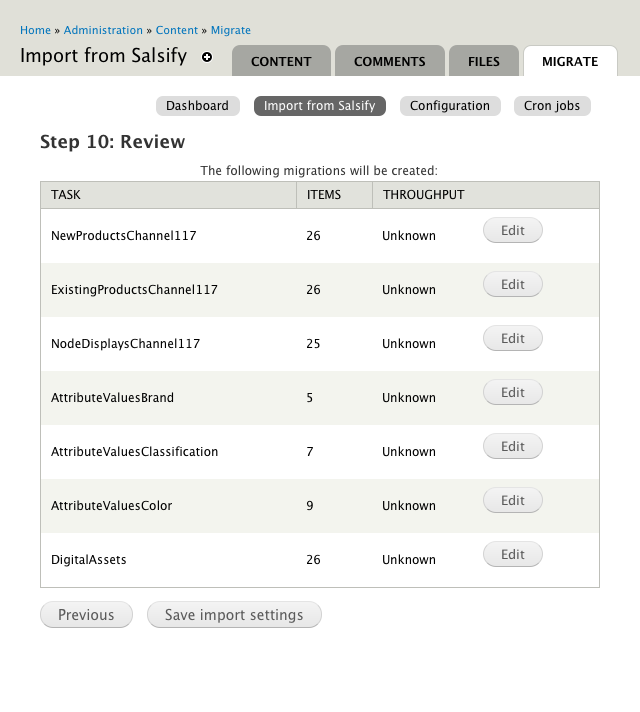
Task: Edit the DigitalAssets migration
Action: (513, 555)
